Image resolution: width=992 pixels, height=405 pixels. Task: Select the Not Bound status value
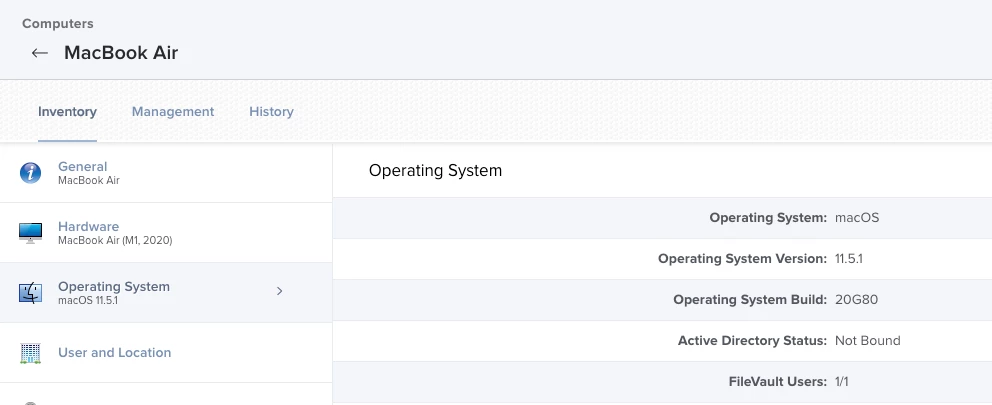click(x=867, y=341)
